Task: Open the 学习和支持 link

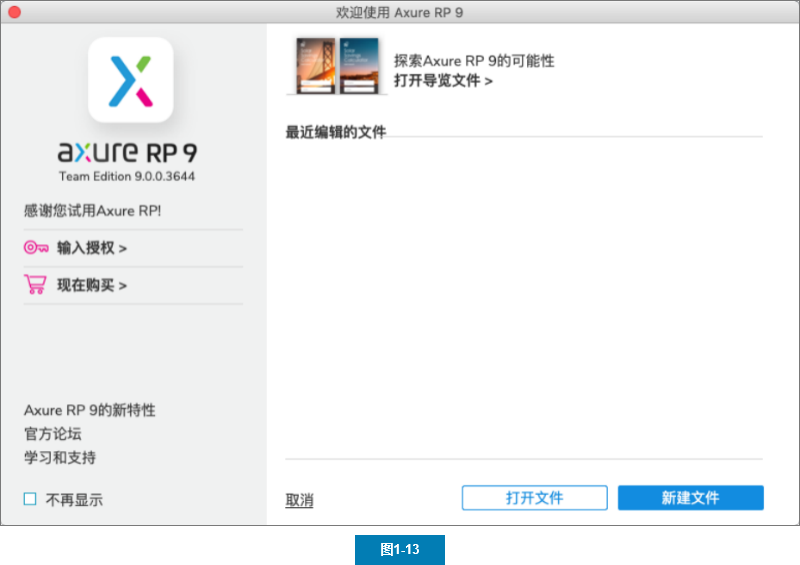Action: coord(60,457)
